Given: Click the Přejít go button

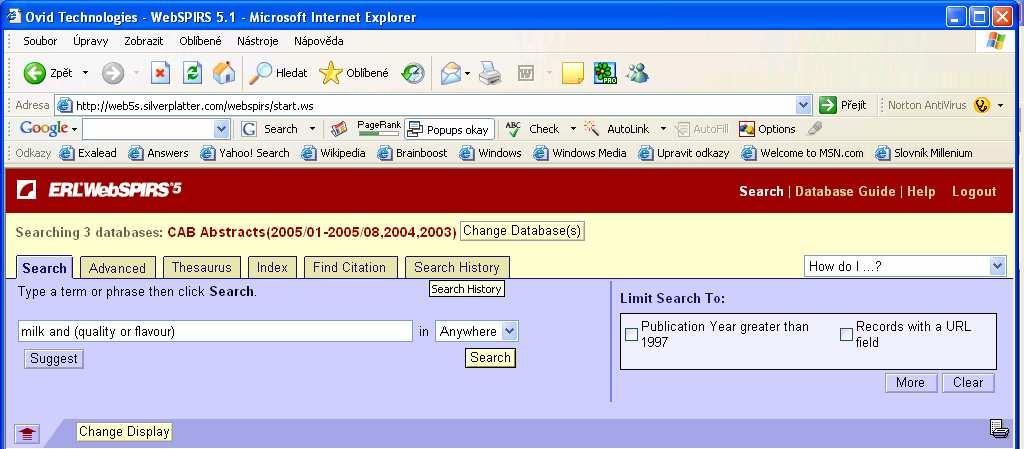Looking at the screenshot, I should 842,105.
